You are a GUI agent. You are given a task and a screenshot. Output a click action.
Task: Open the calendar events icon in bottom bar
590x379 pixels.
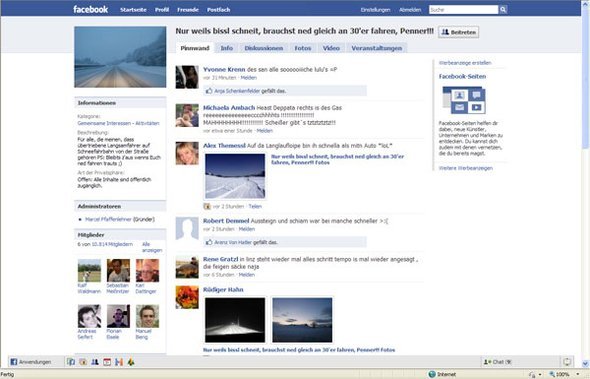click(107, 362)
